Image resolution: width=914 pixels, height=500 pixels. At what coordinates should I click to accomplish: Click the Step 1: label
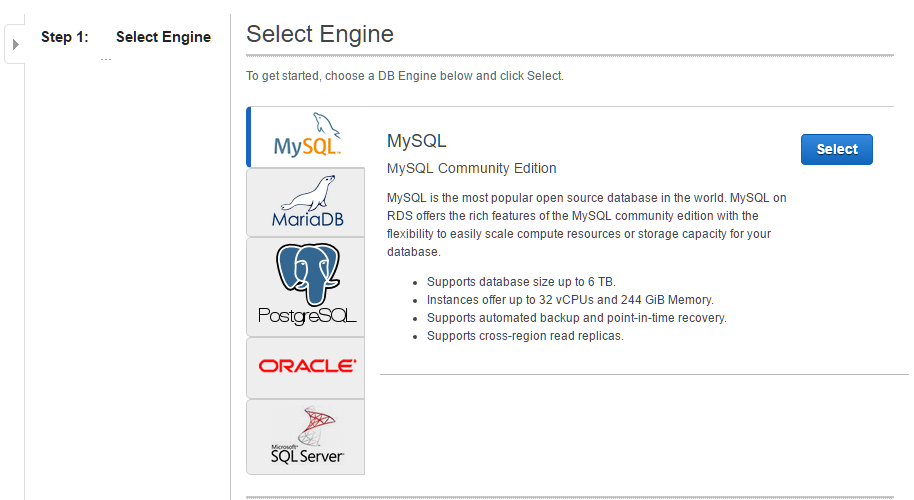click(65, 37)
